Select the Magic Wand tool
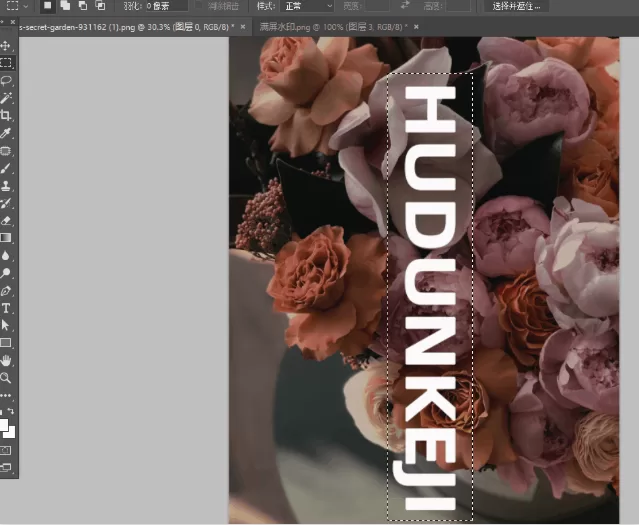639x525 pixels. 6,98
